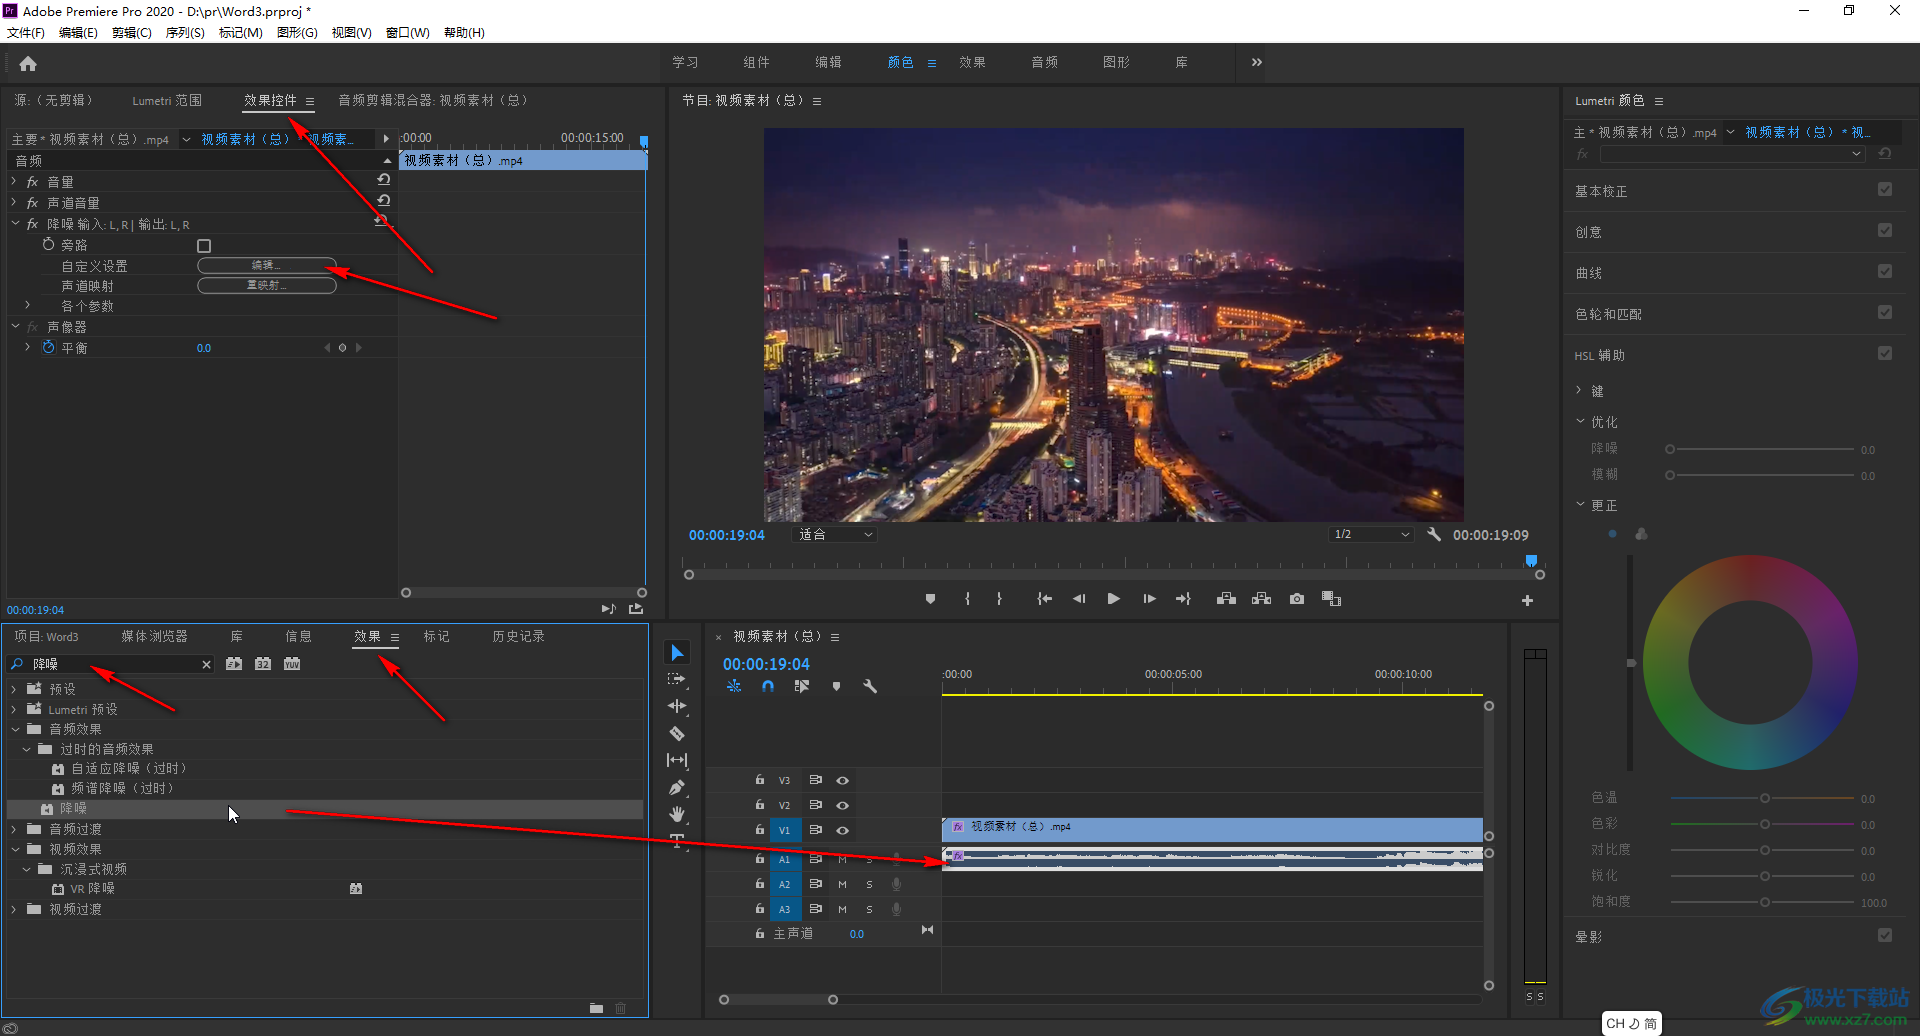Go to Out point in program monitor
1920x1036 pixels.
[1183, 599]
